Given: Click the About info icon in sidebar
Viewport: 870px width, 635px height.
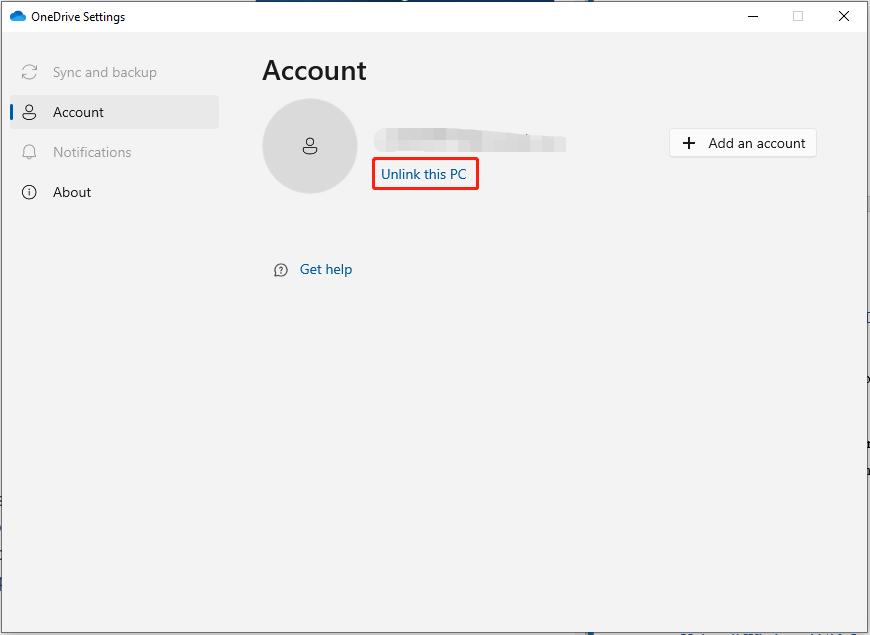Looking at the screenshot, I should 29,192.
